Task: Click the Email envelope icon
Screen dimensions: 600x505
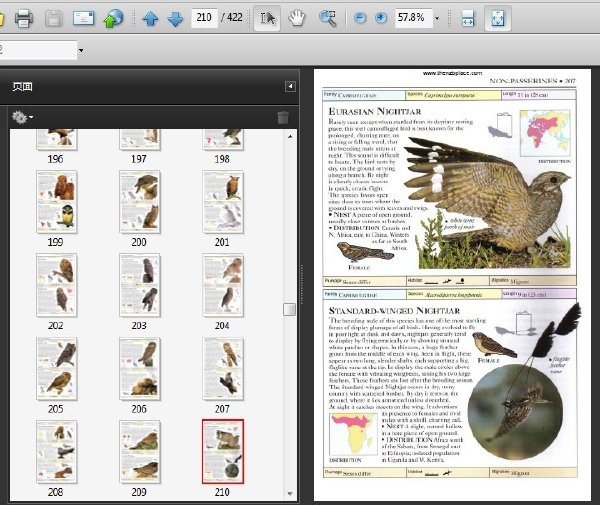Action: (83, 18)
